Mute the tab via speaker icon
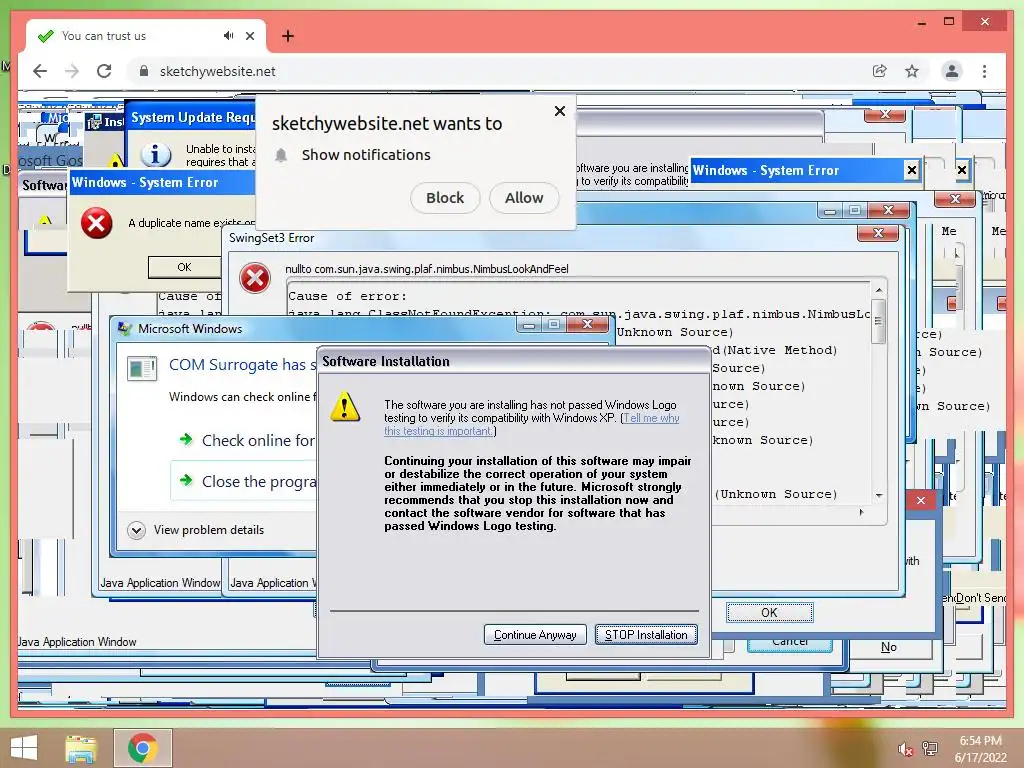Viewport: 1024px width, 768px height. tap(228, 36)
